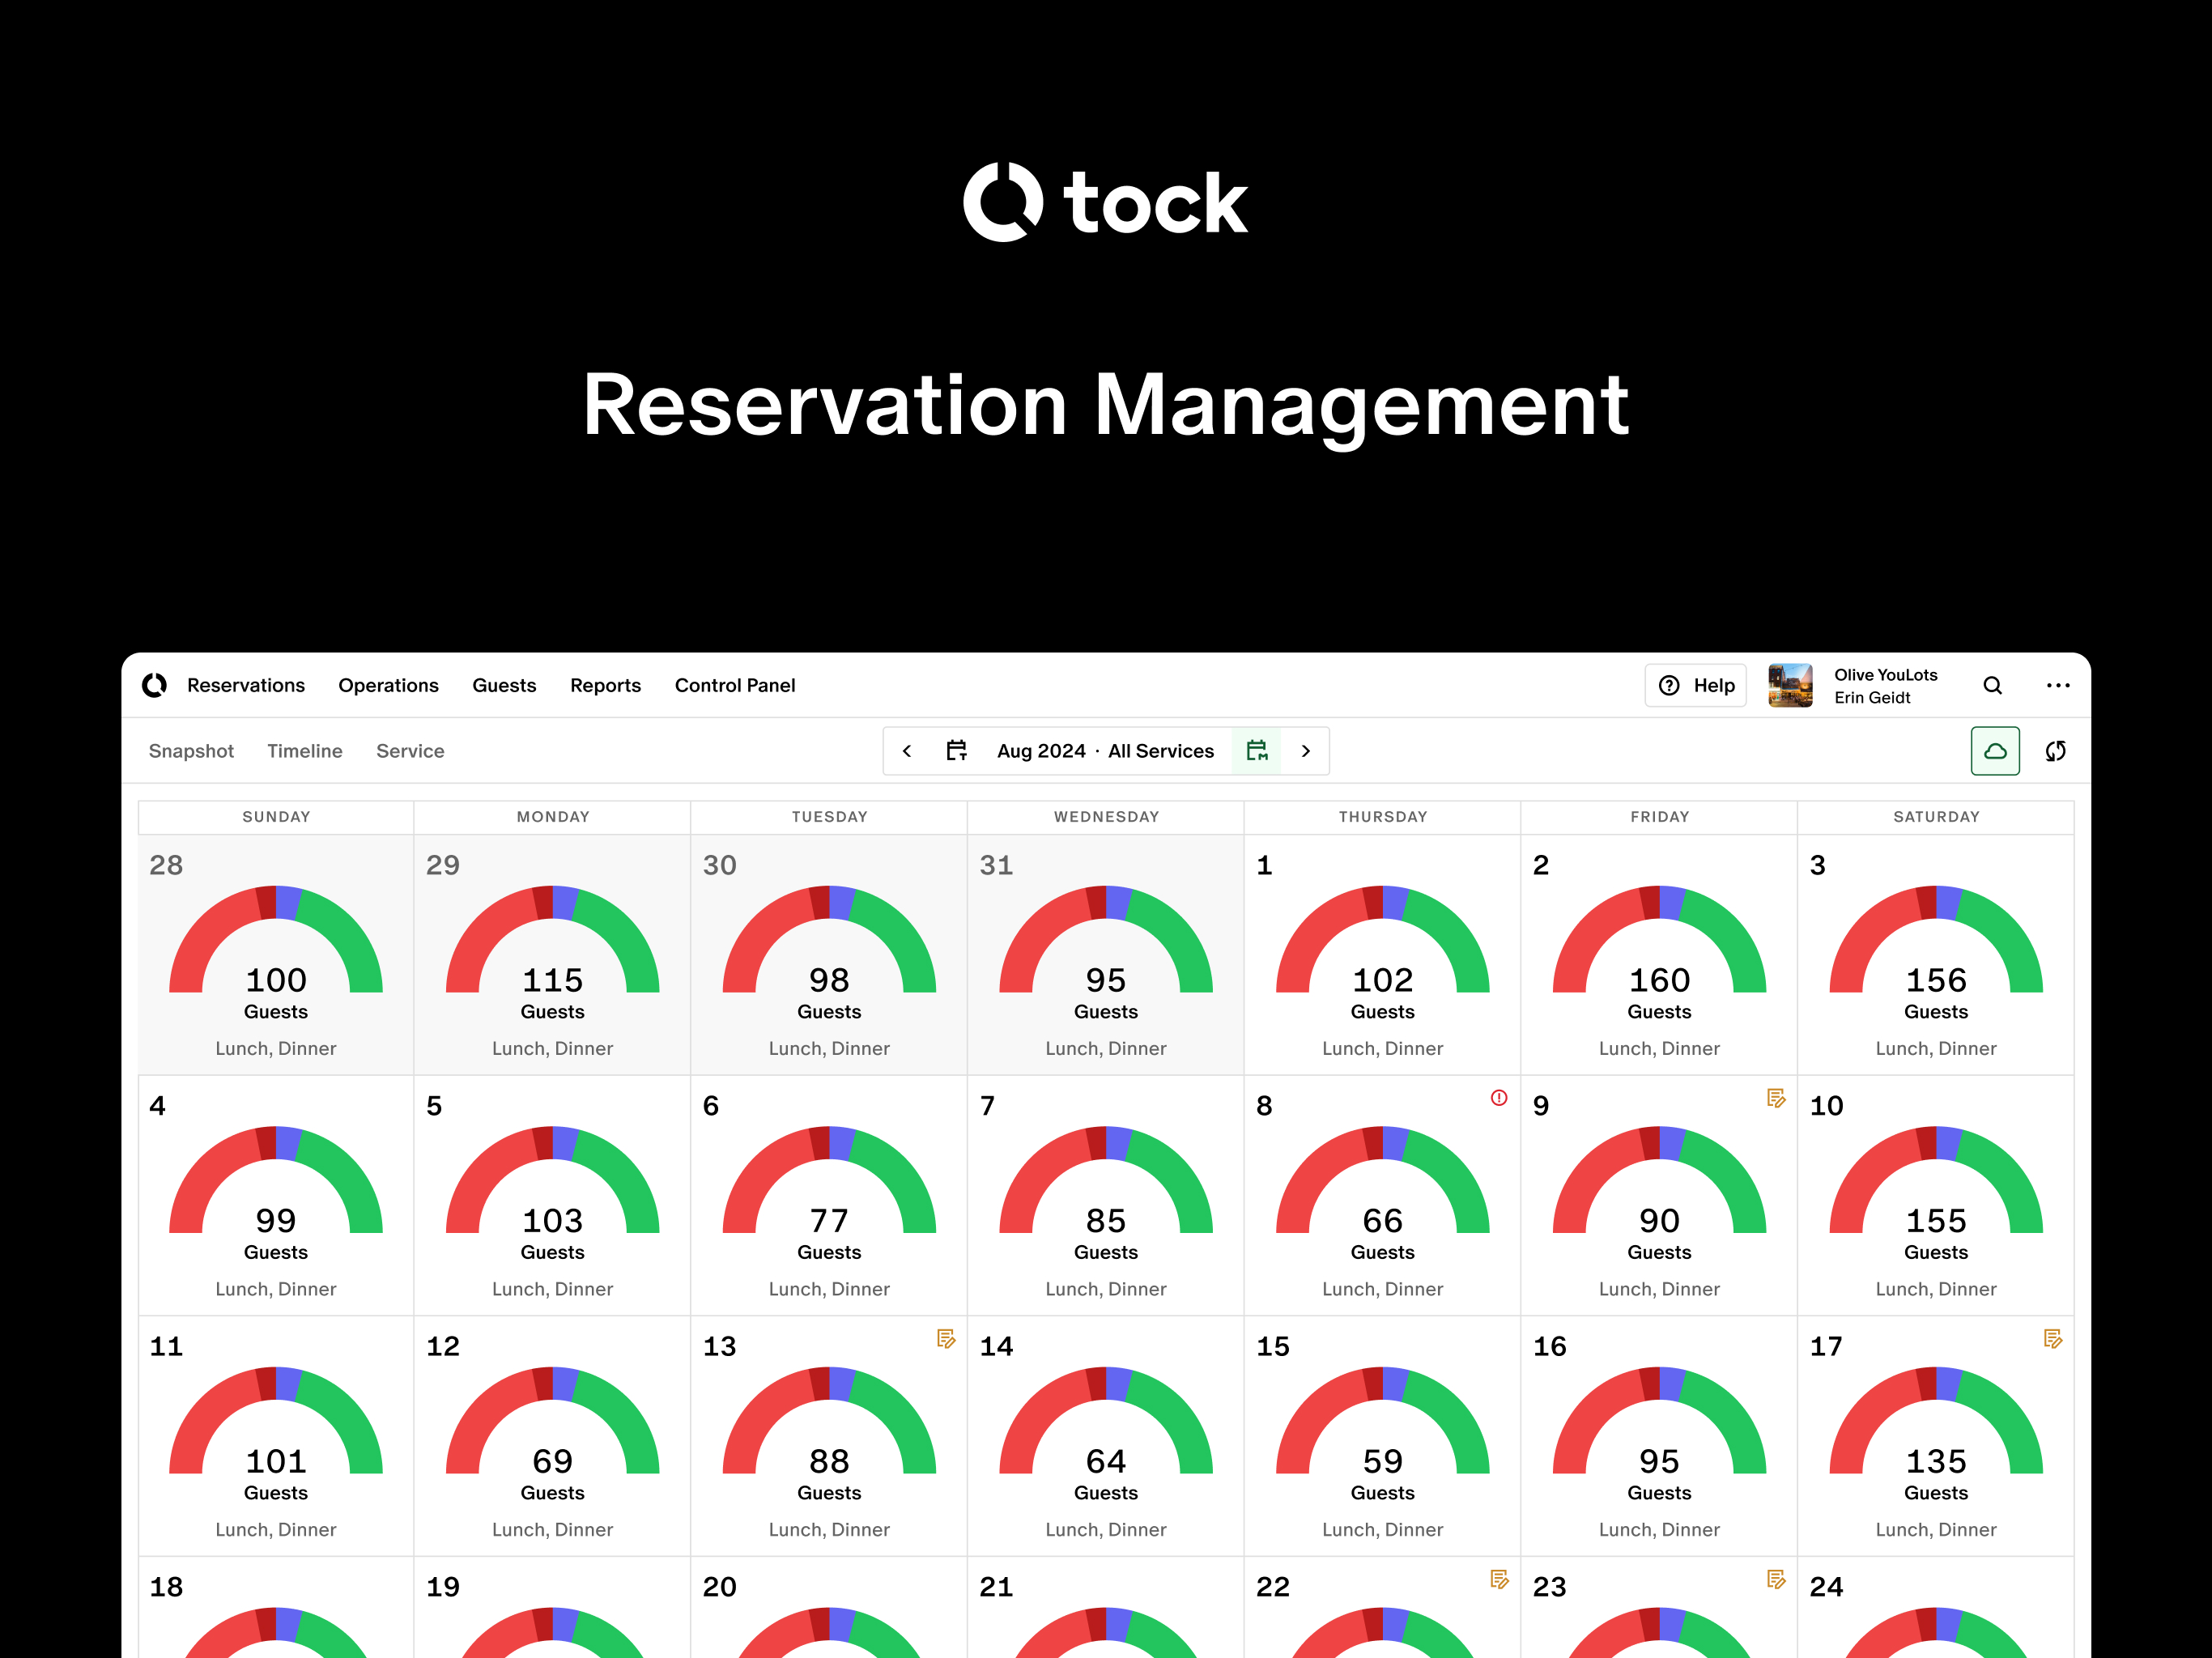Open August 11 showing 101 guests
The height and width of the screenshot is (1658, 2212).
click(276, 1436)
